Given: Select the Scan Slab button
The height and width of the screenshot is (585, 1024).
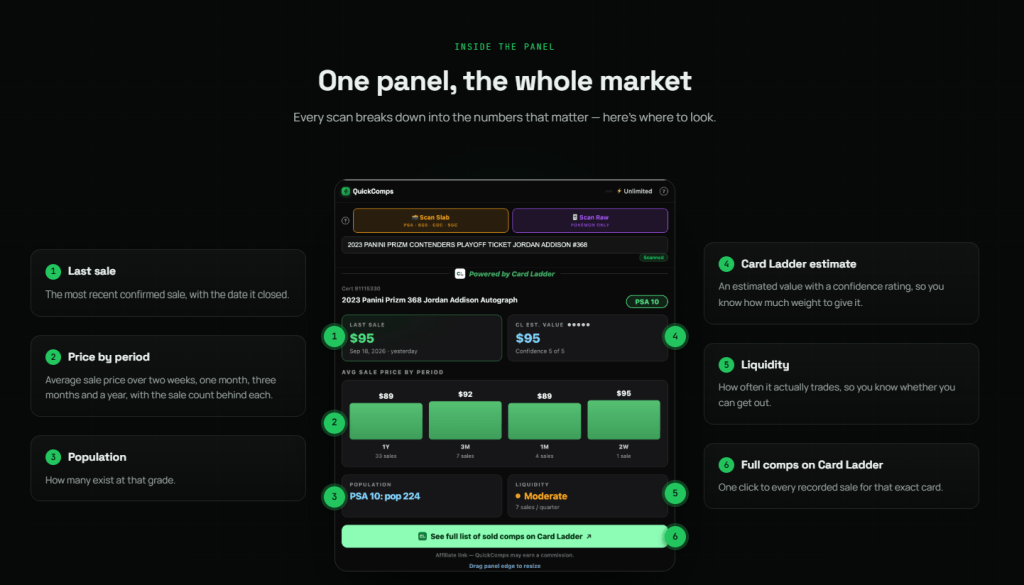Looking at the screenshot, I should [x=430, y=221].
